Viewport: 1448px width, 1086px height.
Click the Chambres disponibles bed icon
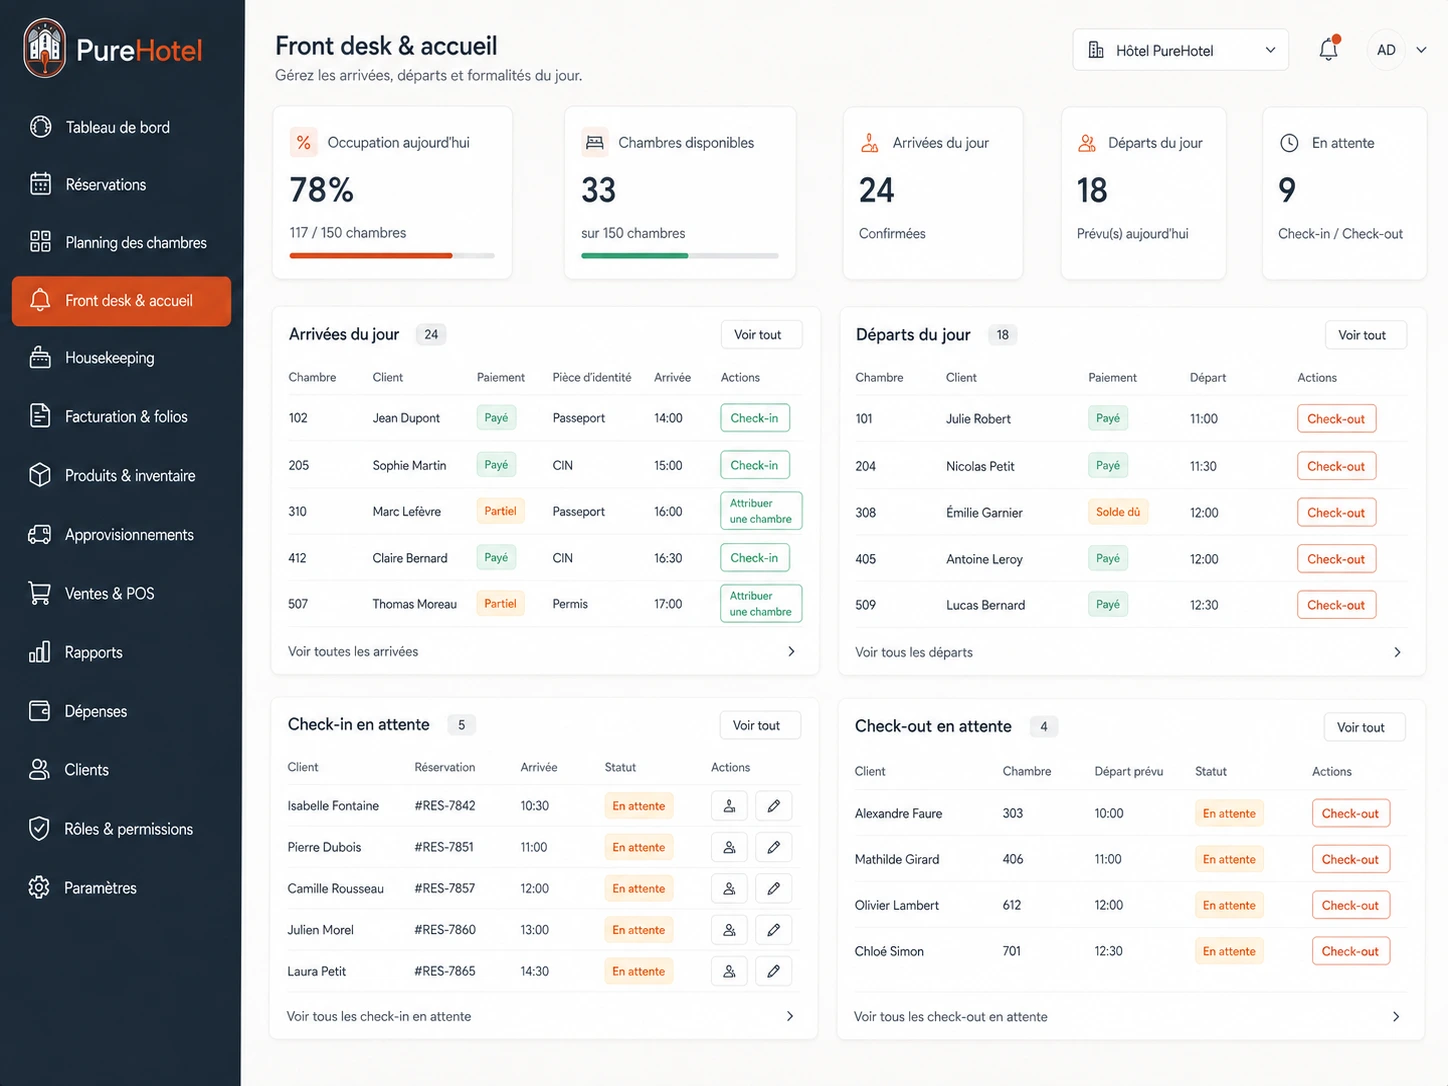point(595,142)
